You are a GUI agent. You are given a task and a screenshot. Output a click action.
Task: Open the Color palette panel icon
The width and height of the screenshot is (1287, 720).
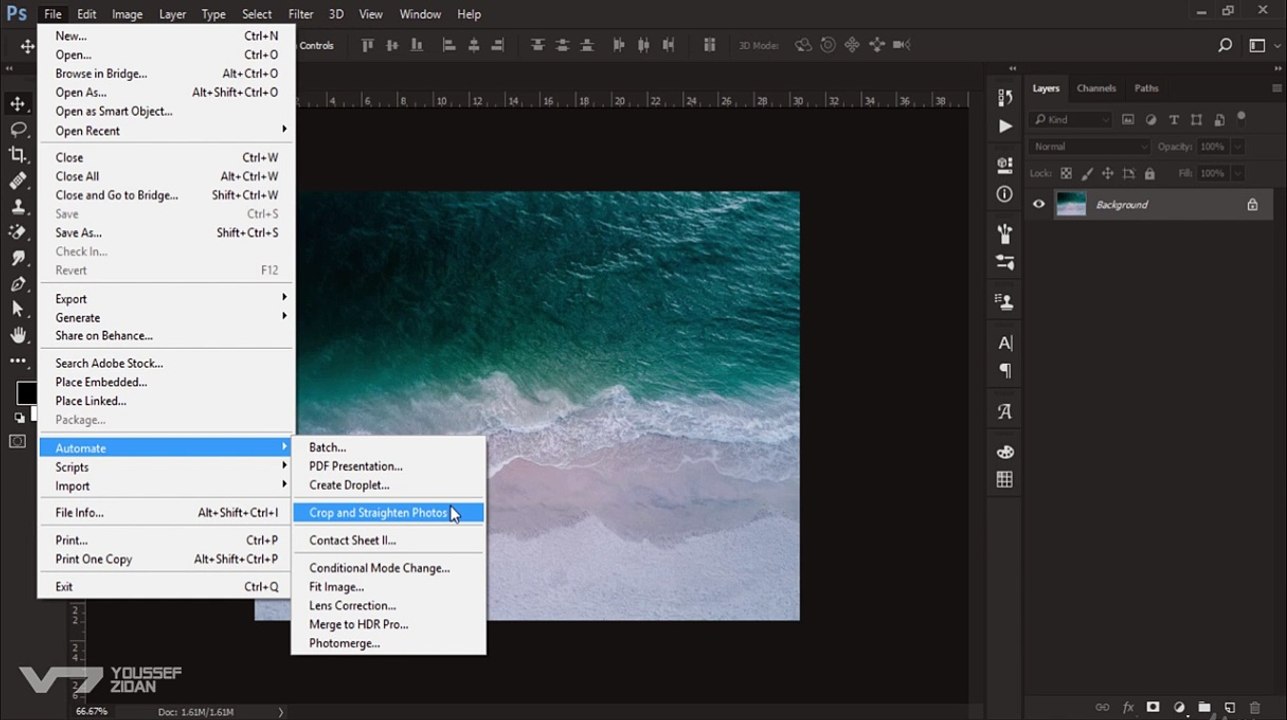point(1005,452)
